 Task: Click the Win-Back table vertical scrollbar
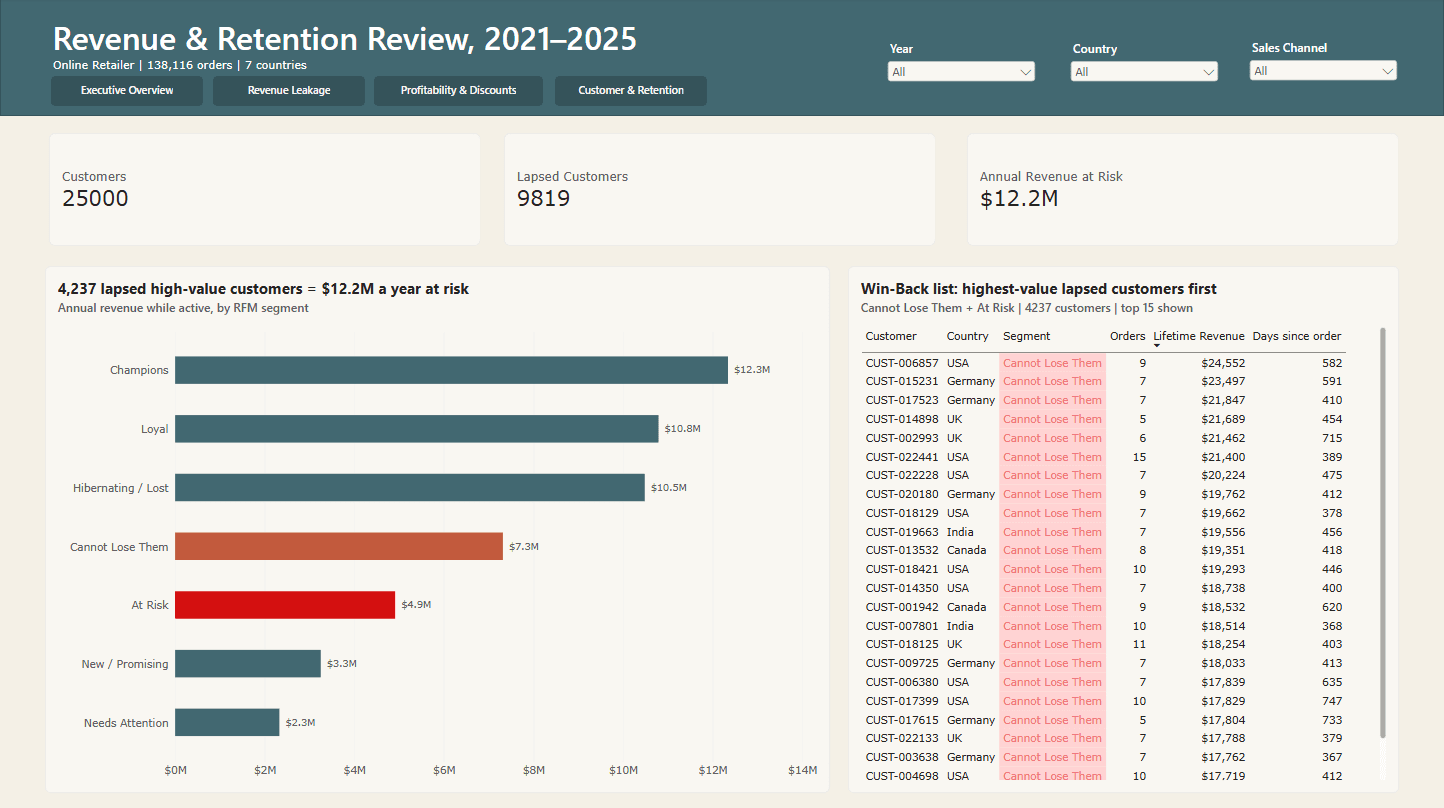[1383, 534]
